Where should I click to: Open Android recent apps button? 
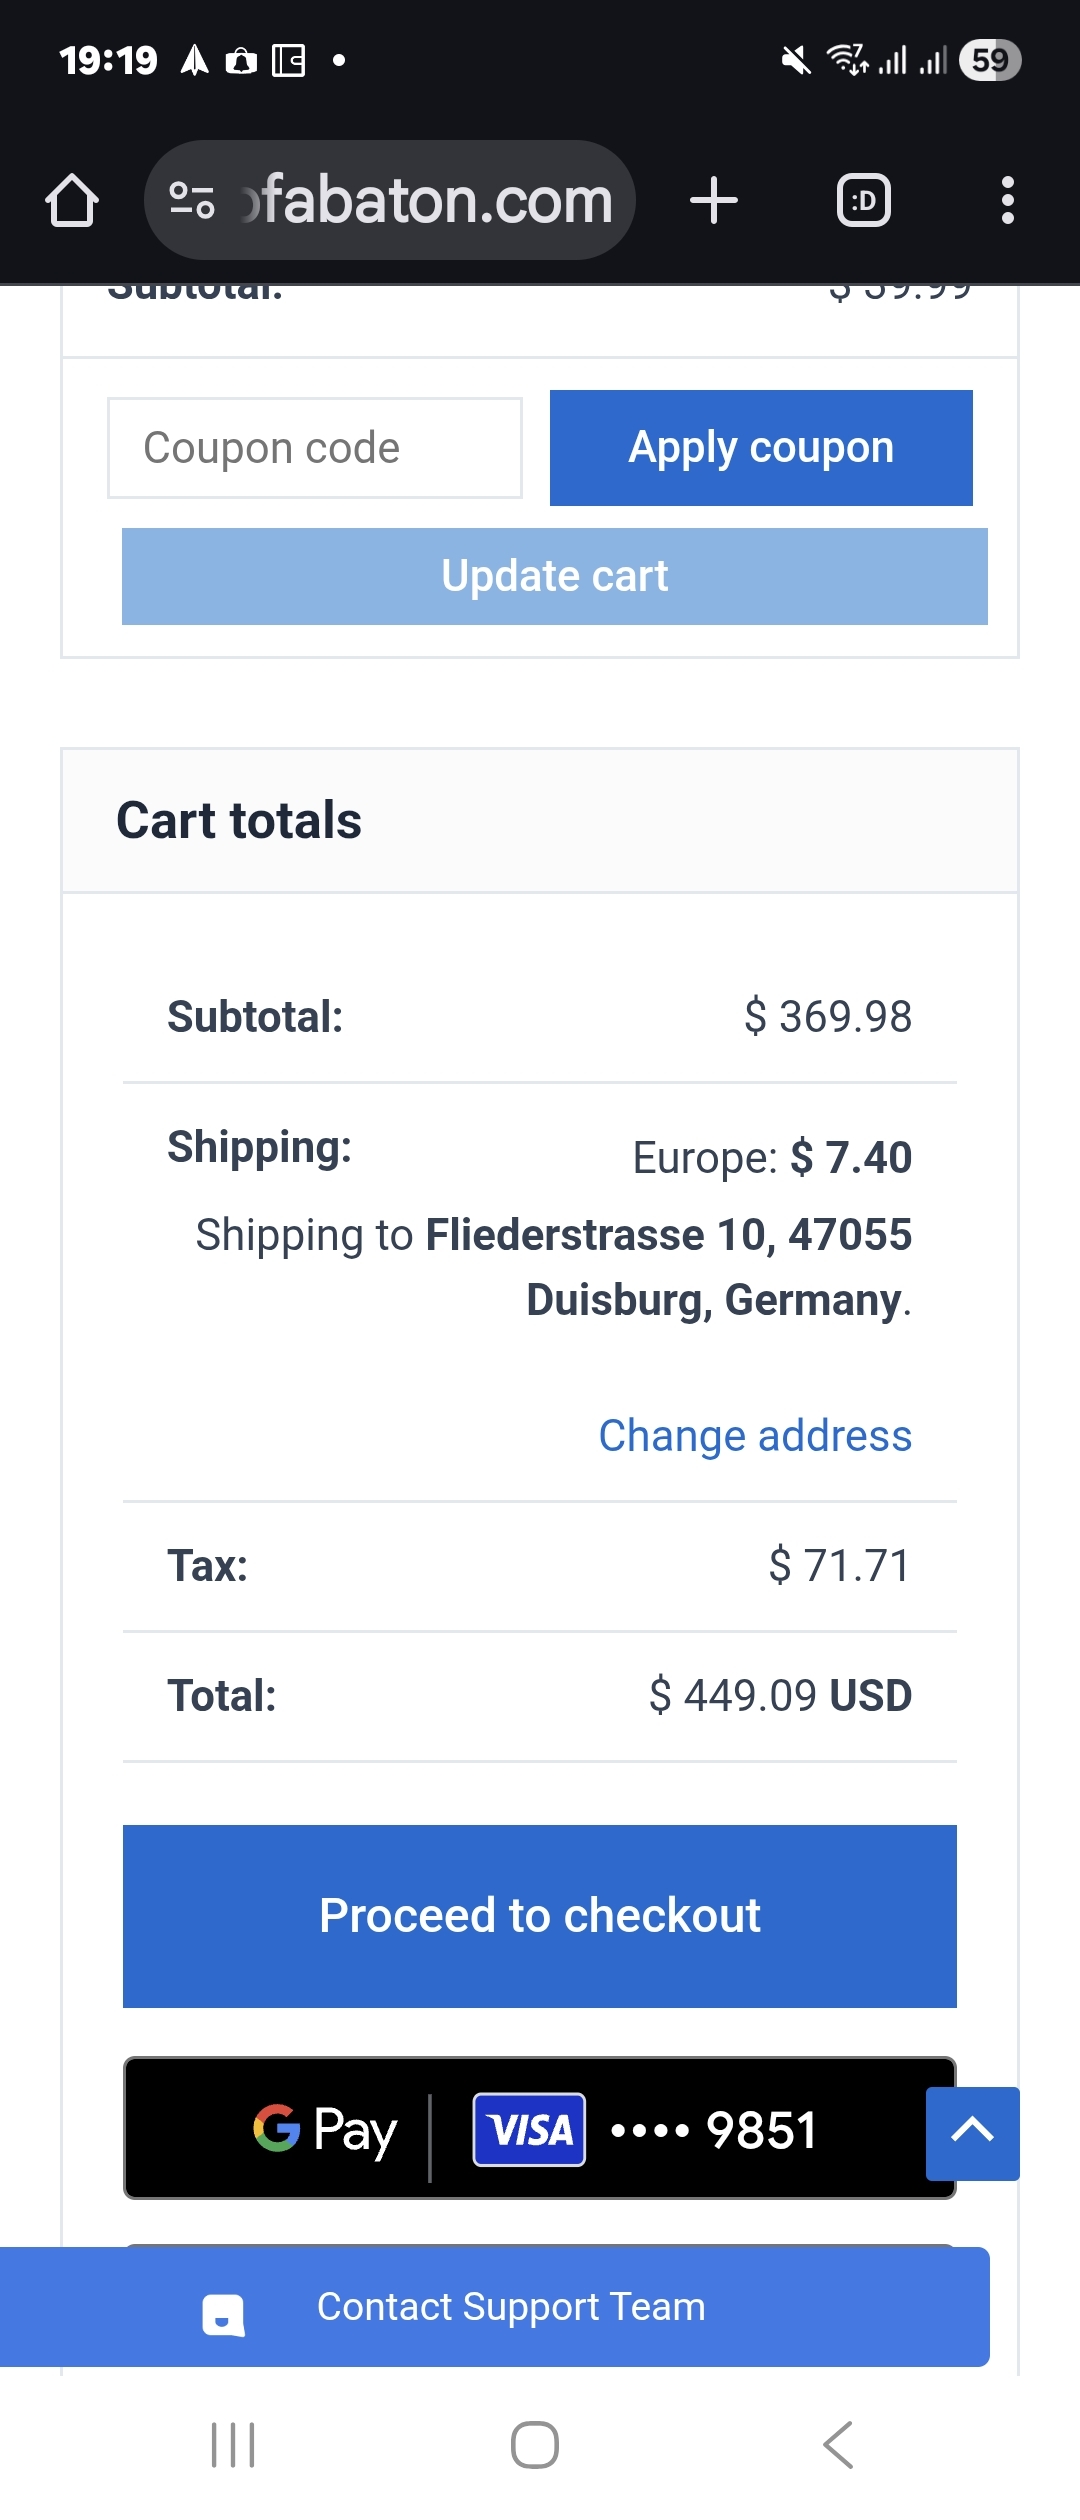pyautogui.click(x=233, y=2445)
